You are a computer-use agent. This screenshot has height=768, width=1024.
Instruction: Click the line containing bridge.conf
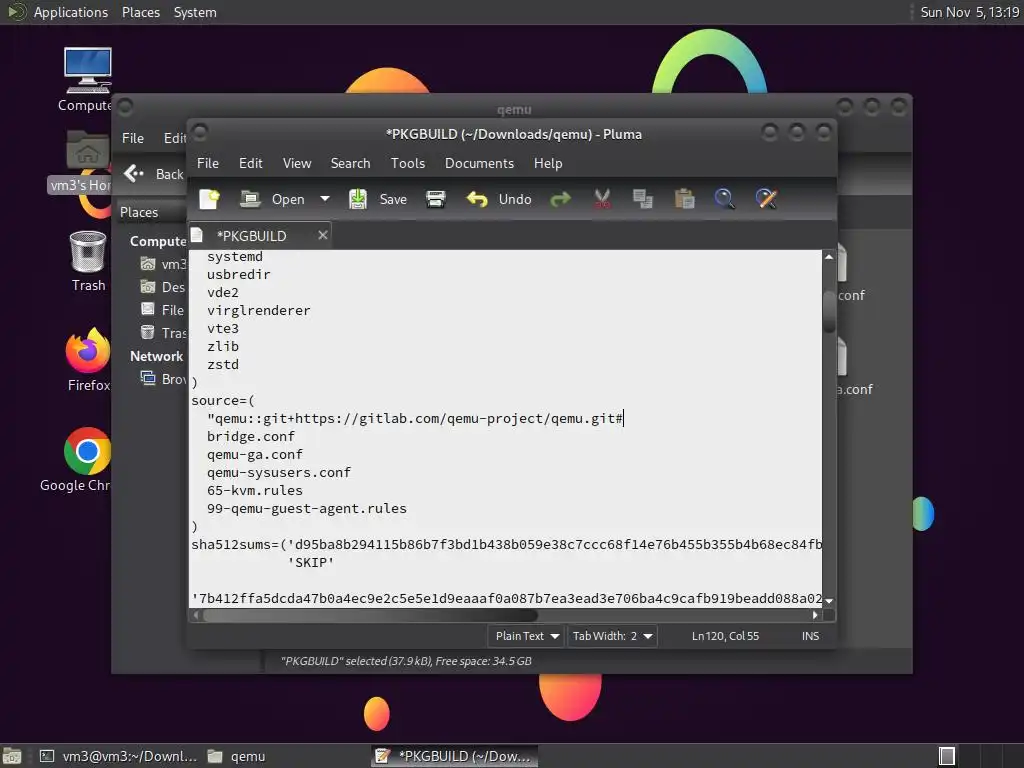click(251, 436)
